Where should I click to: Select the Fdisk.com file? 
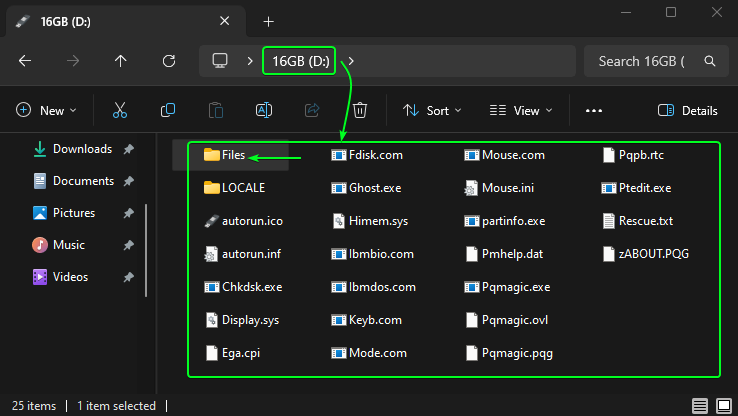pos(367,155)
